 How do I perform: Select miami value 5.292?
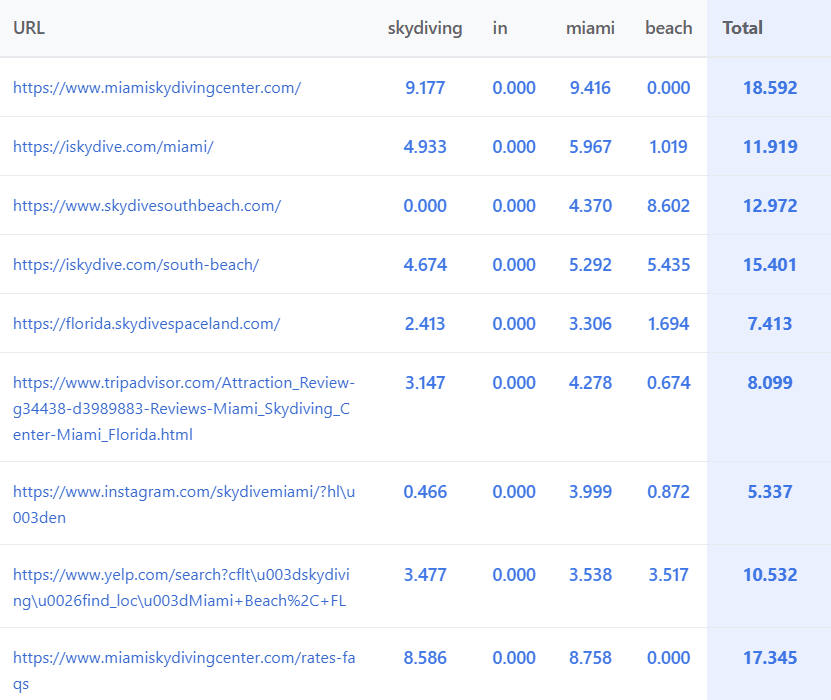(x=590, y=264)
